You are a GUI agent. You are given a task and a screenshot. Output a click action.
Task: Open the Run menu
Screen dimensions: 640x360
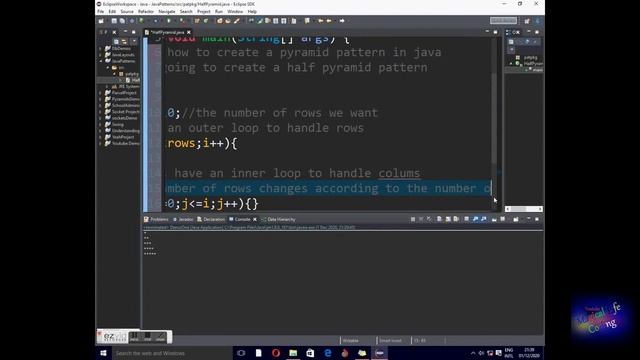[219, 12]
